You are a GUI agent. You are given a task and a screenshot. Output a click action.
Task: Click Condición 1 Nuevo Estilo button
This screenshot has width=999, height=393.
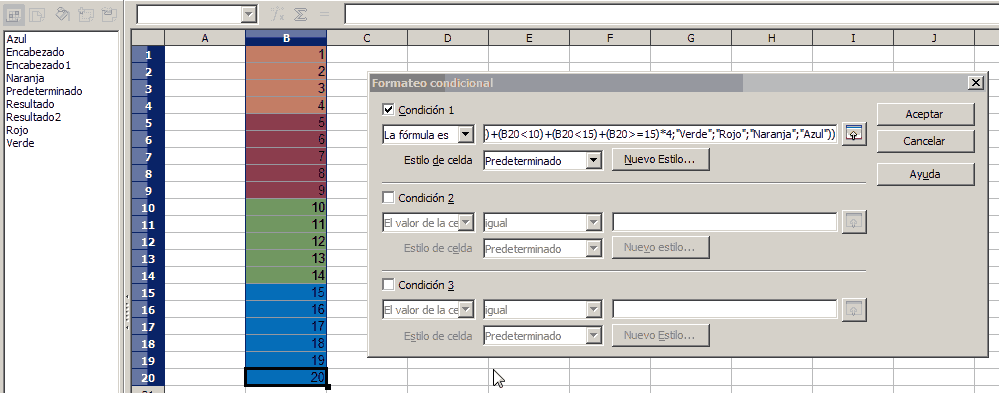(661, 160)
